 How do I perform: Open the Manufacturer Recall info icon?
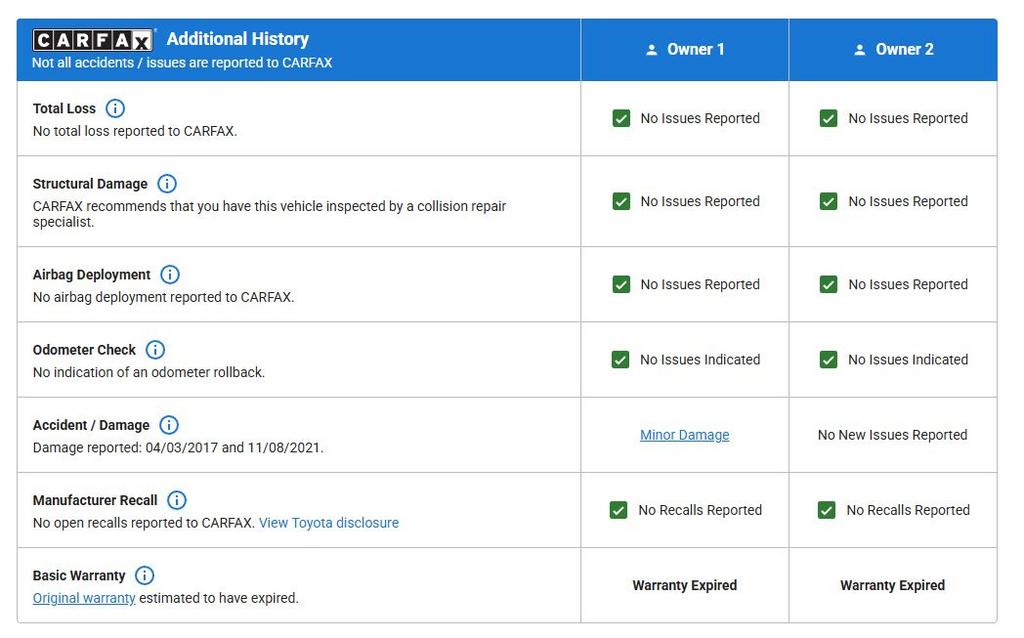pyautogui.click(x=177, y=500)
